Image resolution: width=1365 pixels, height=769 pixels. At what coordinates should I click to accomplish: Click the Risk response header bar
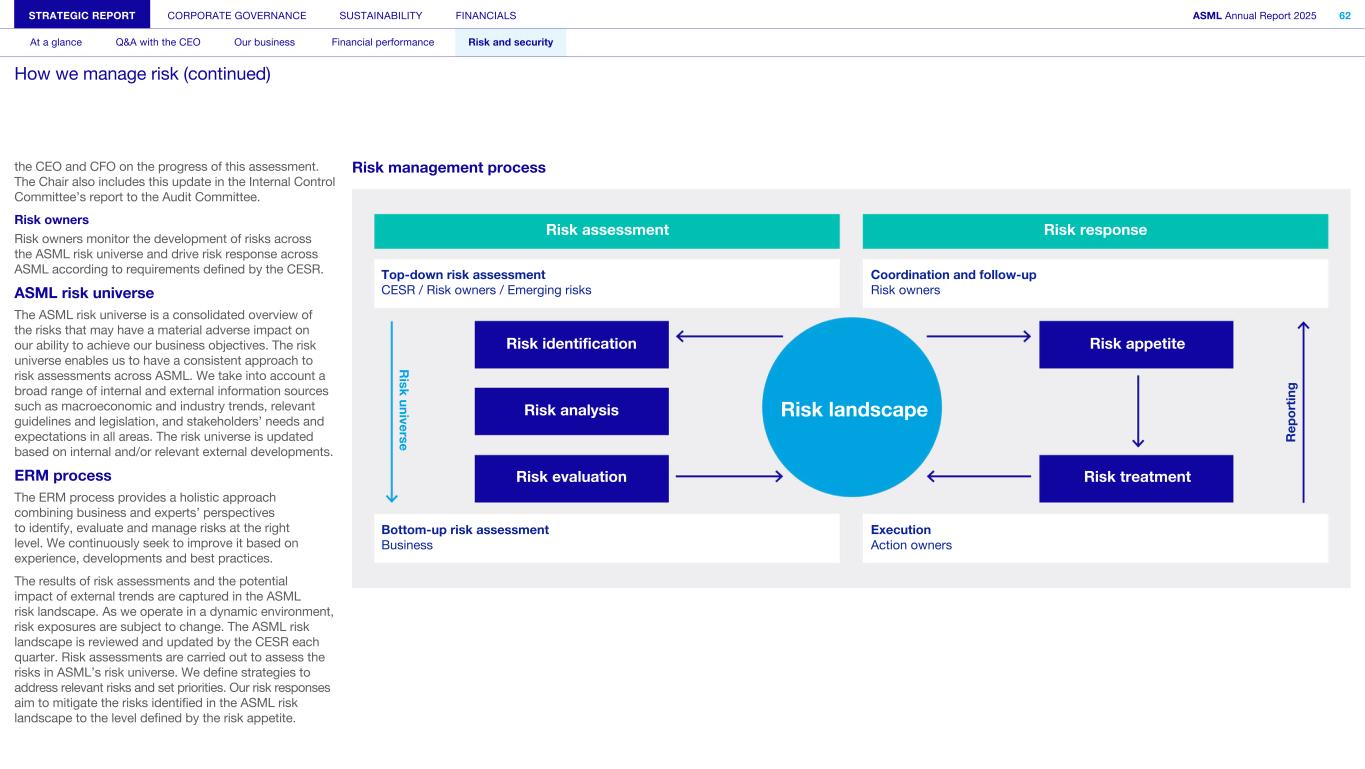(x=1095, y=231)
